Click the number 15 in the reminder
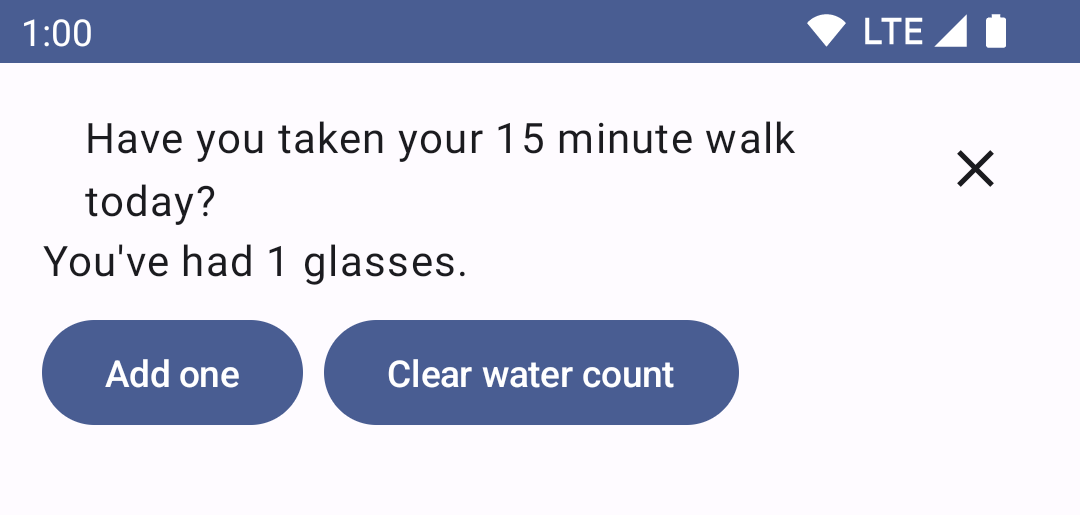This screenshot has width=1080, height=515. pyautogui.click(x=520, y=139)
